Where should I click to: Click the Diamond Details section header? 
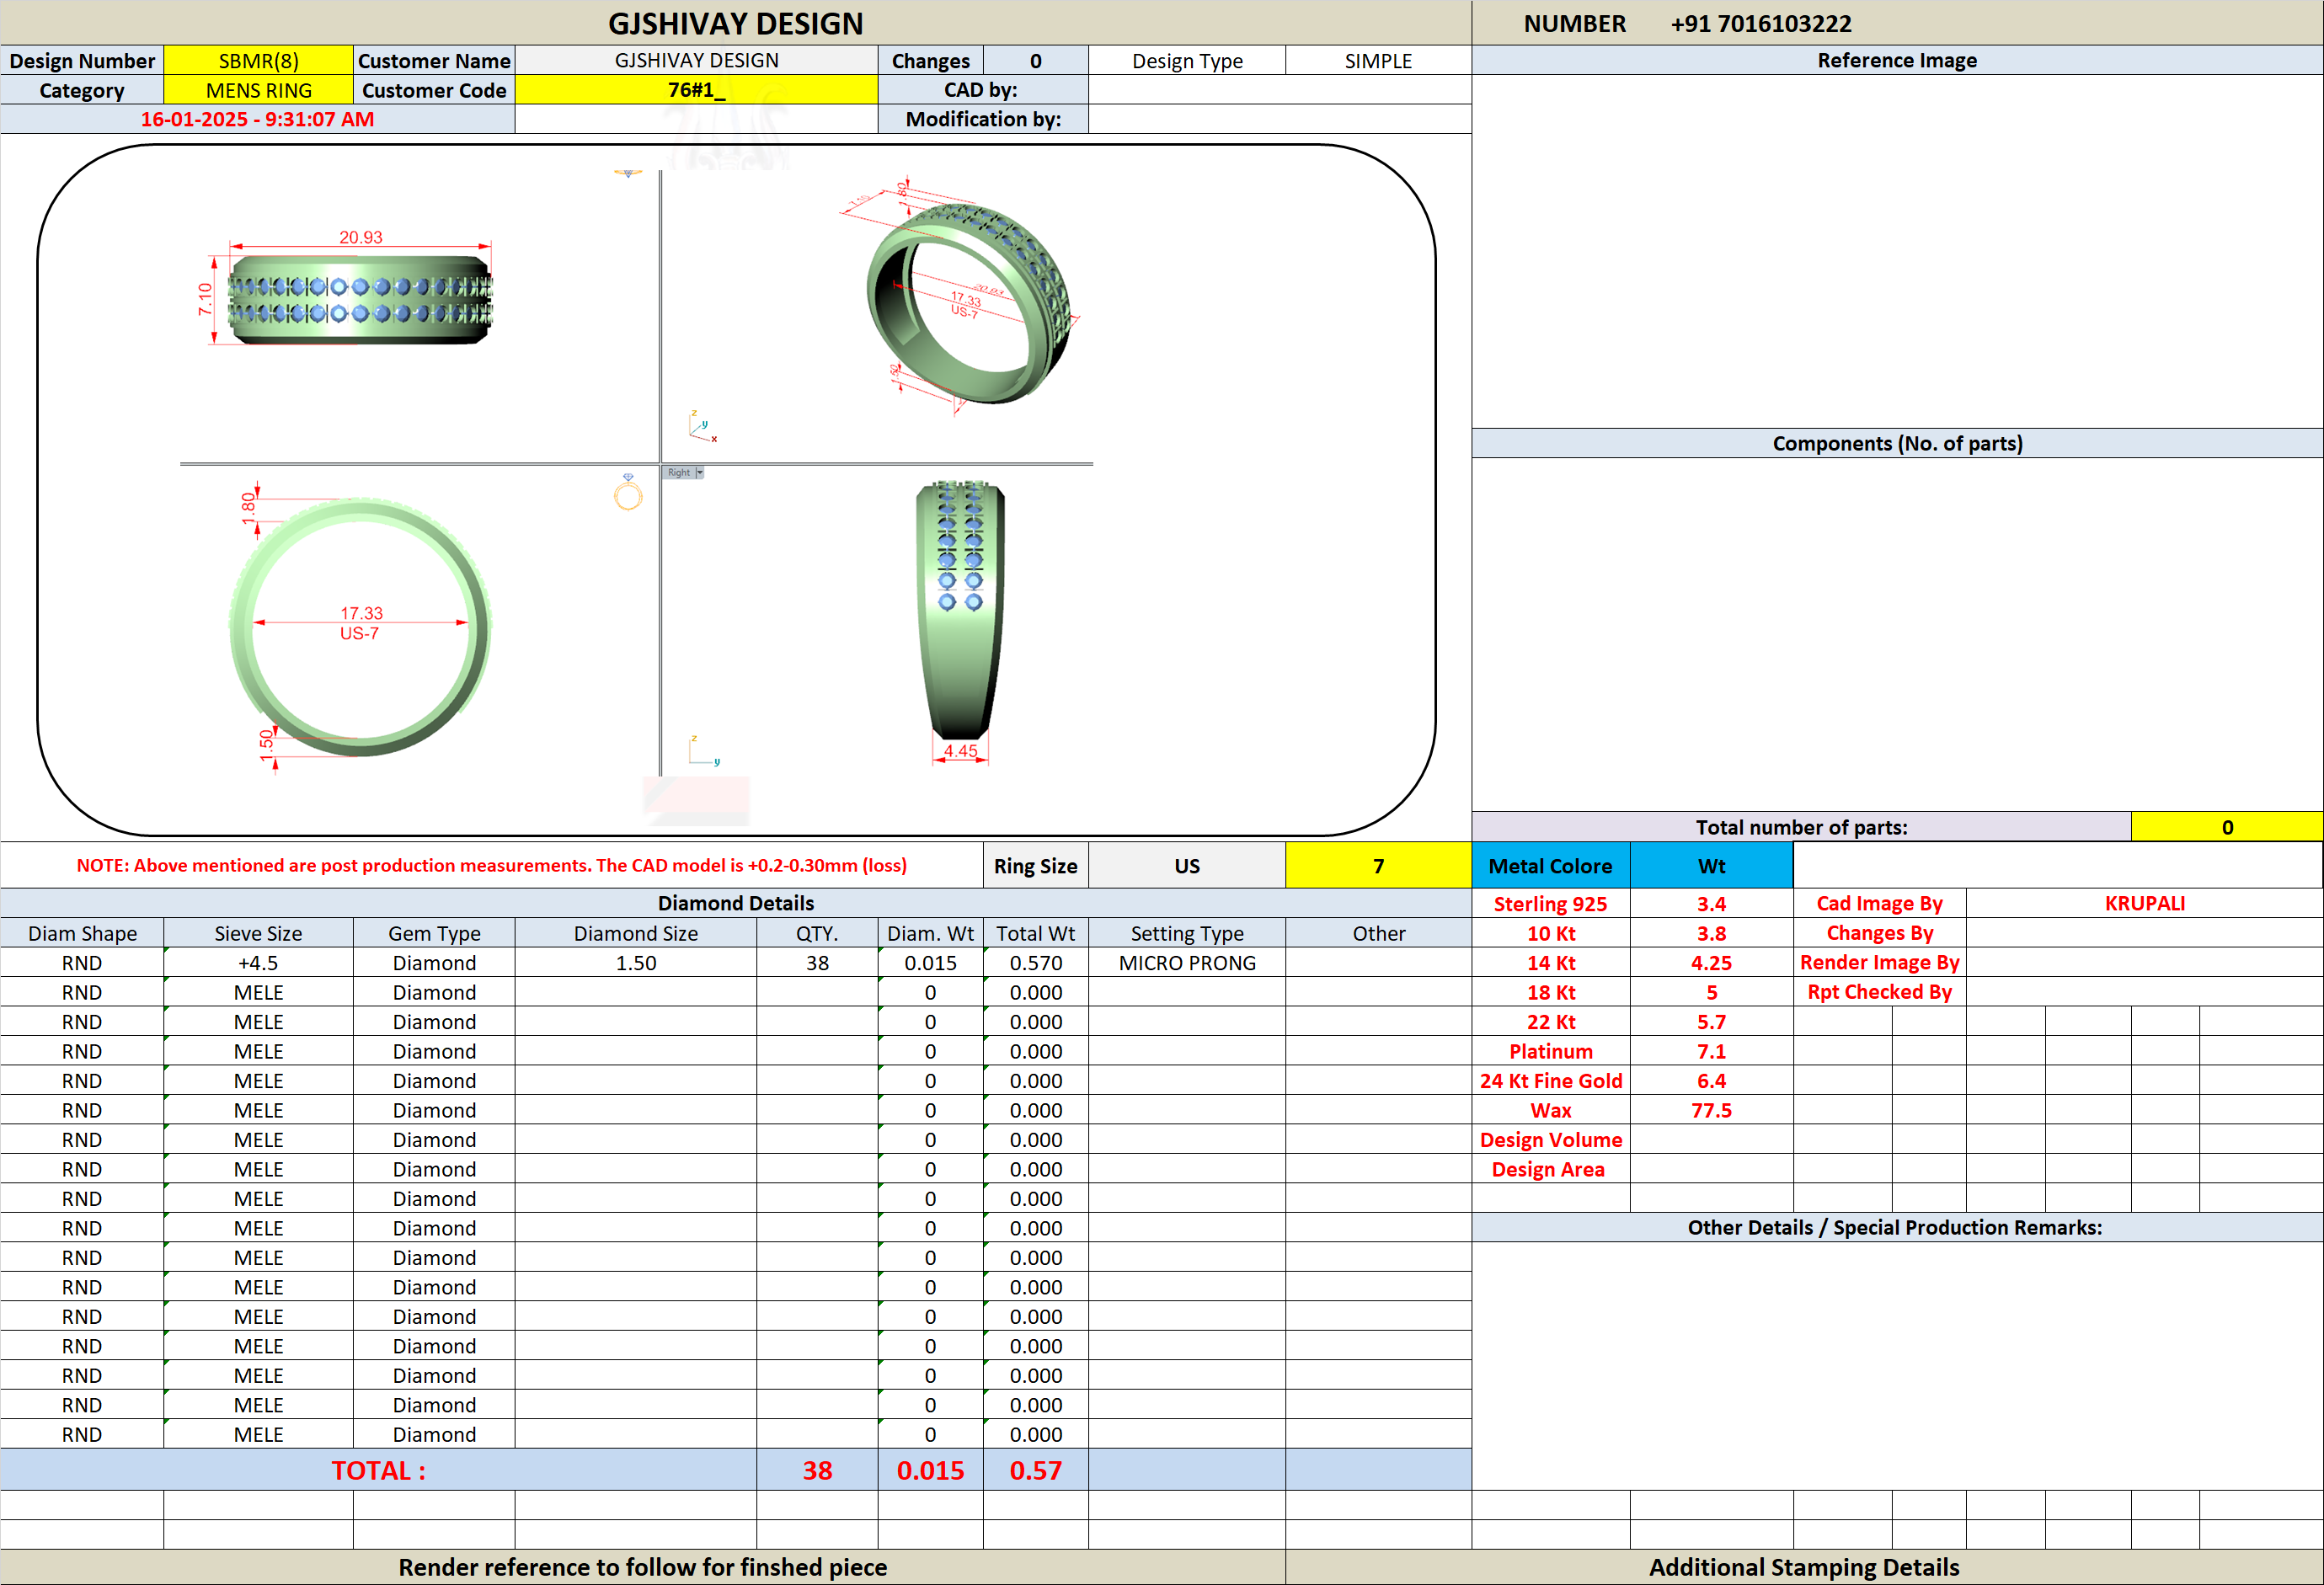tap(736, 903)
